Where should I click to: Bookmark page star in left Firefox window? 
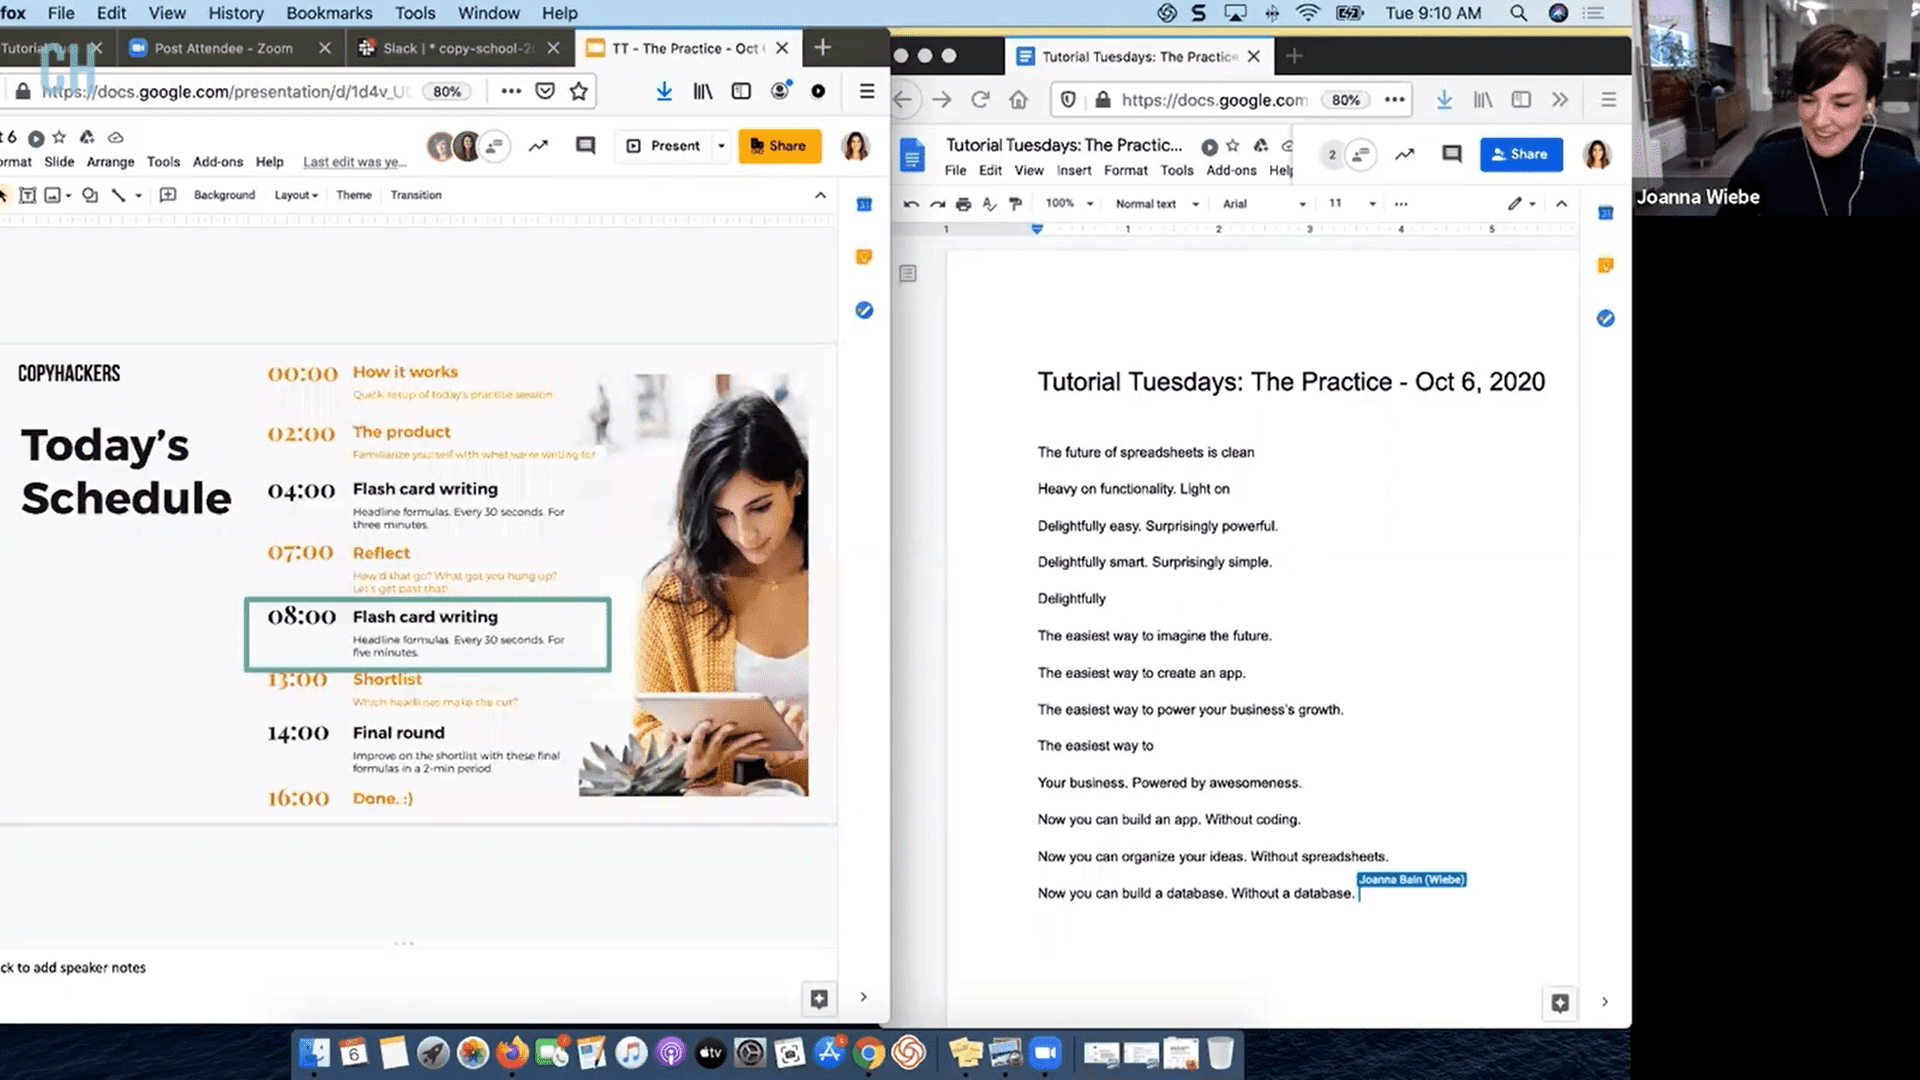[578, 91]
